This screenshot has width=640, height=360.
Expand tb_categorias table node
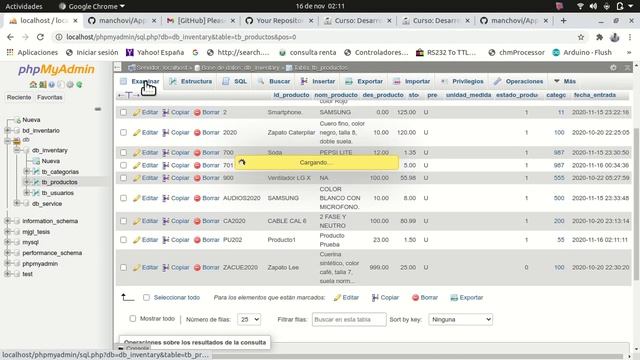pos(26,171)
